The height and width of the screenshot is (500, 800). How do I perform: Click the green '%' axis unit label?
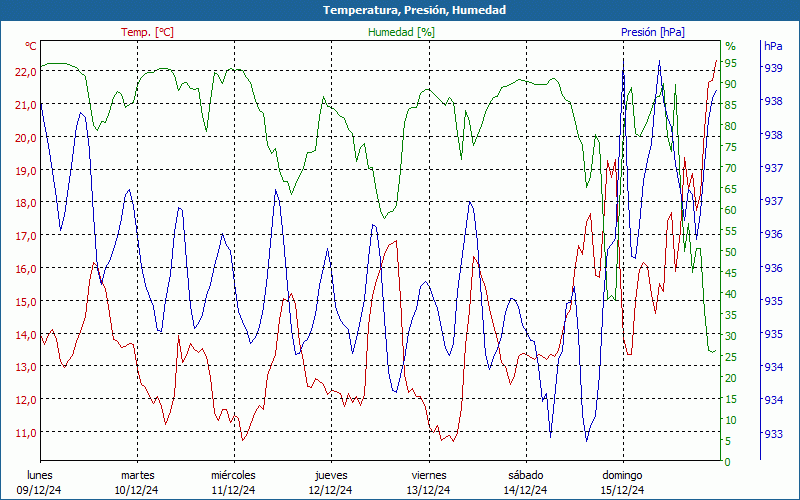coord(731,46)
